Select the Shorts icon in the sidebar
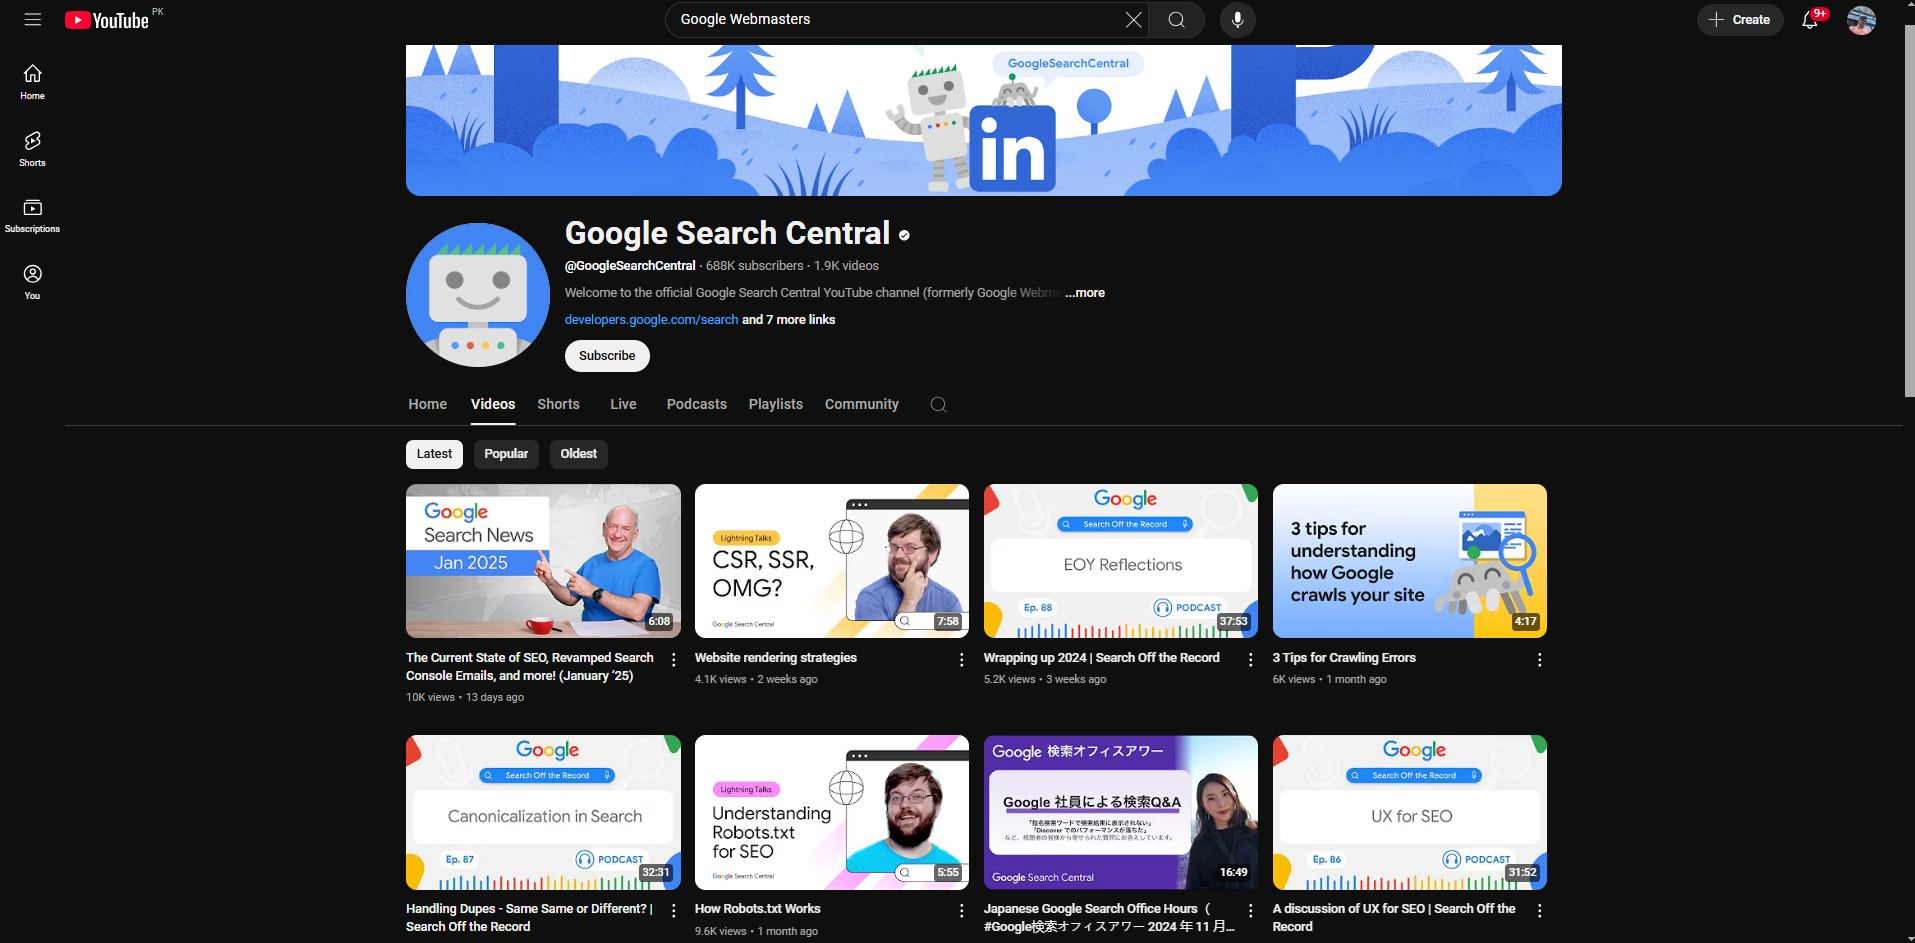The width and height of the screenshot is (1915, 943). click(32, 147)
